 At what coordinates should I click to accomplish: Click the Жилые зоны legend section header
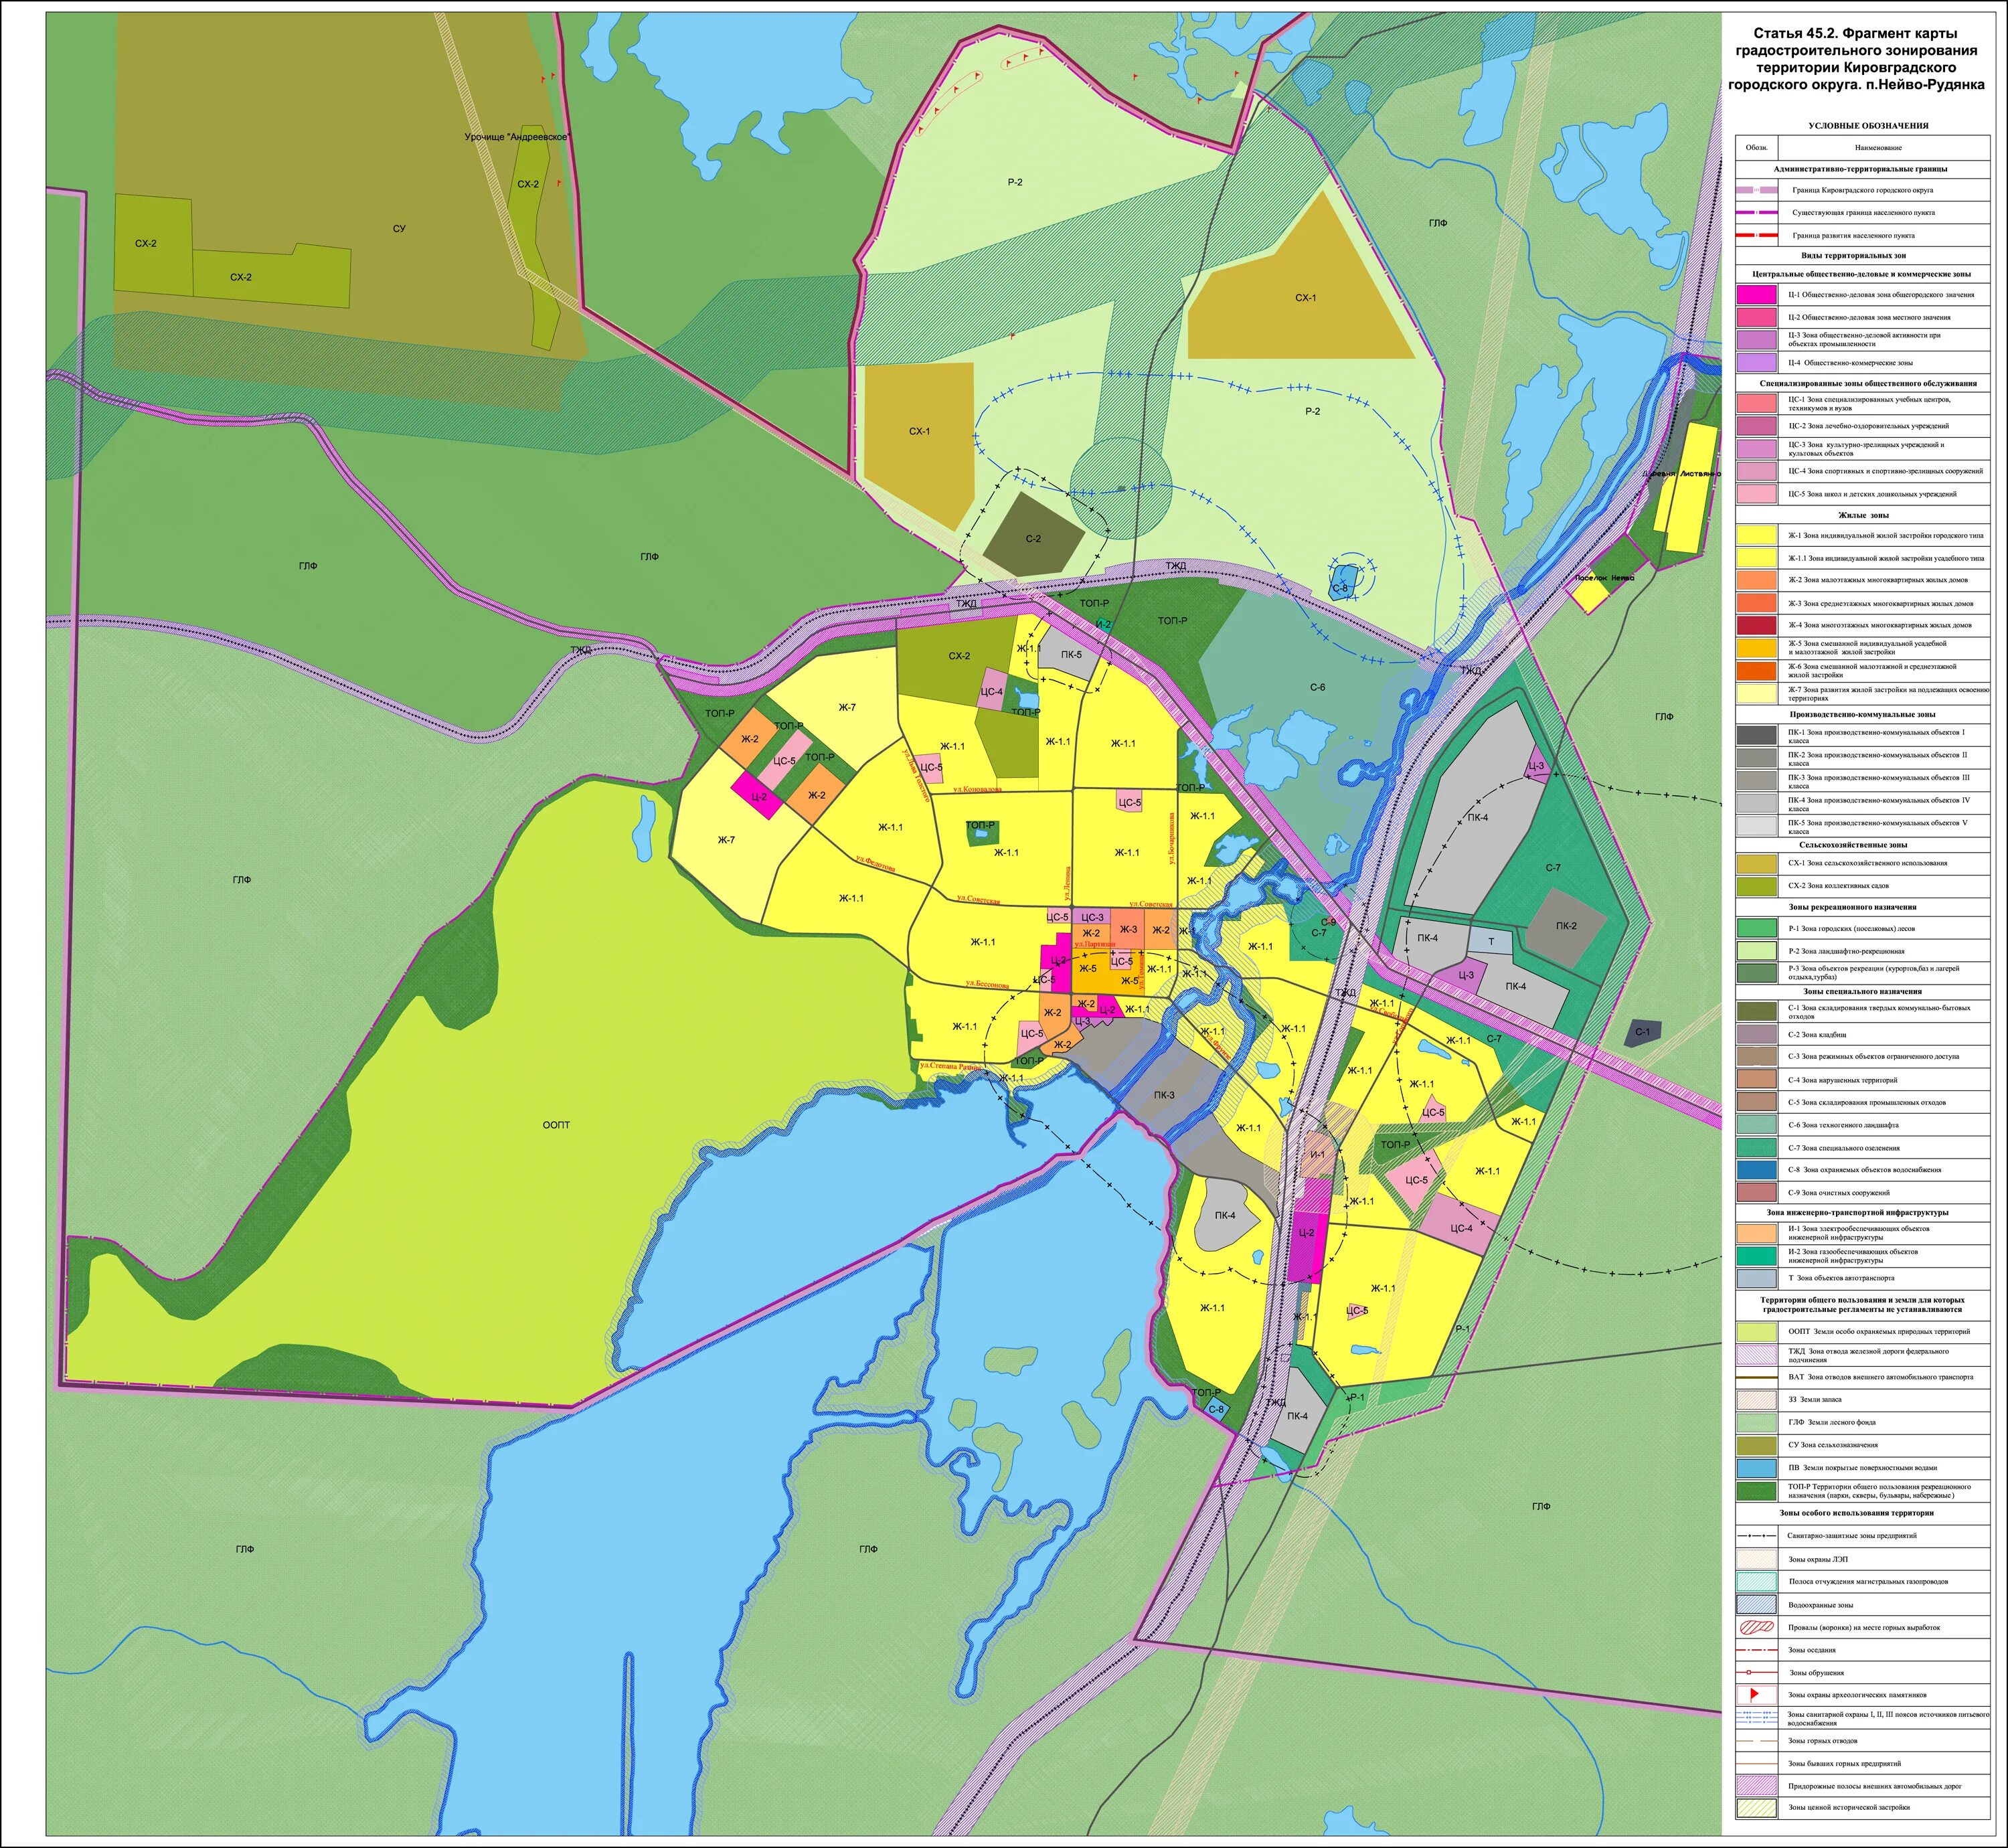(1864, 515)
